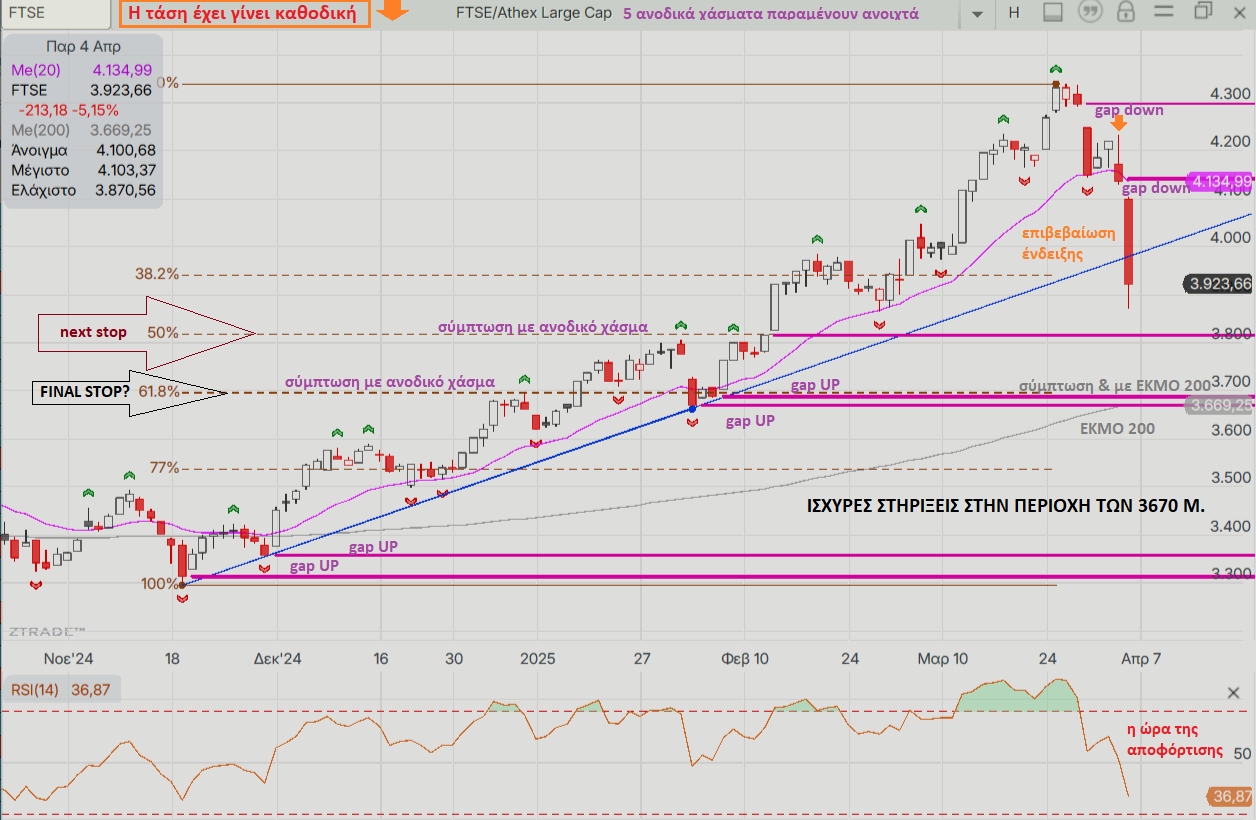Click the orange 36,87 RSI axis tag

click(x=1231, y=797)
